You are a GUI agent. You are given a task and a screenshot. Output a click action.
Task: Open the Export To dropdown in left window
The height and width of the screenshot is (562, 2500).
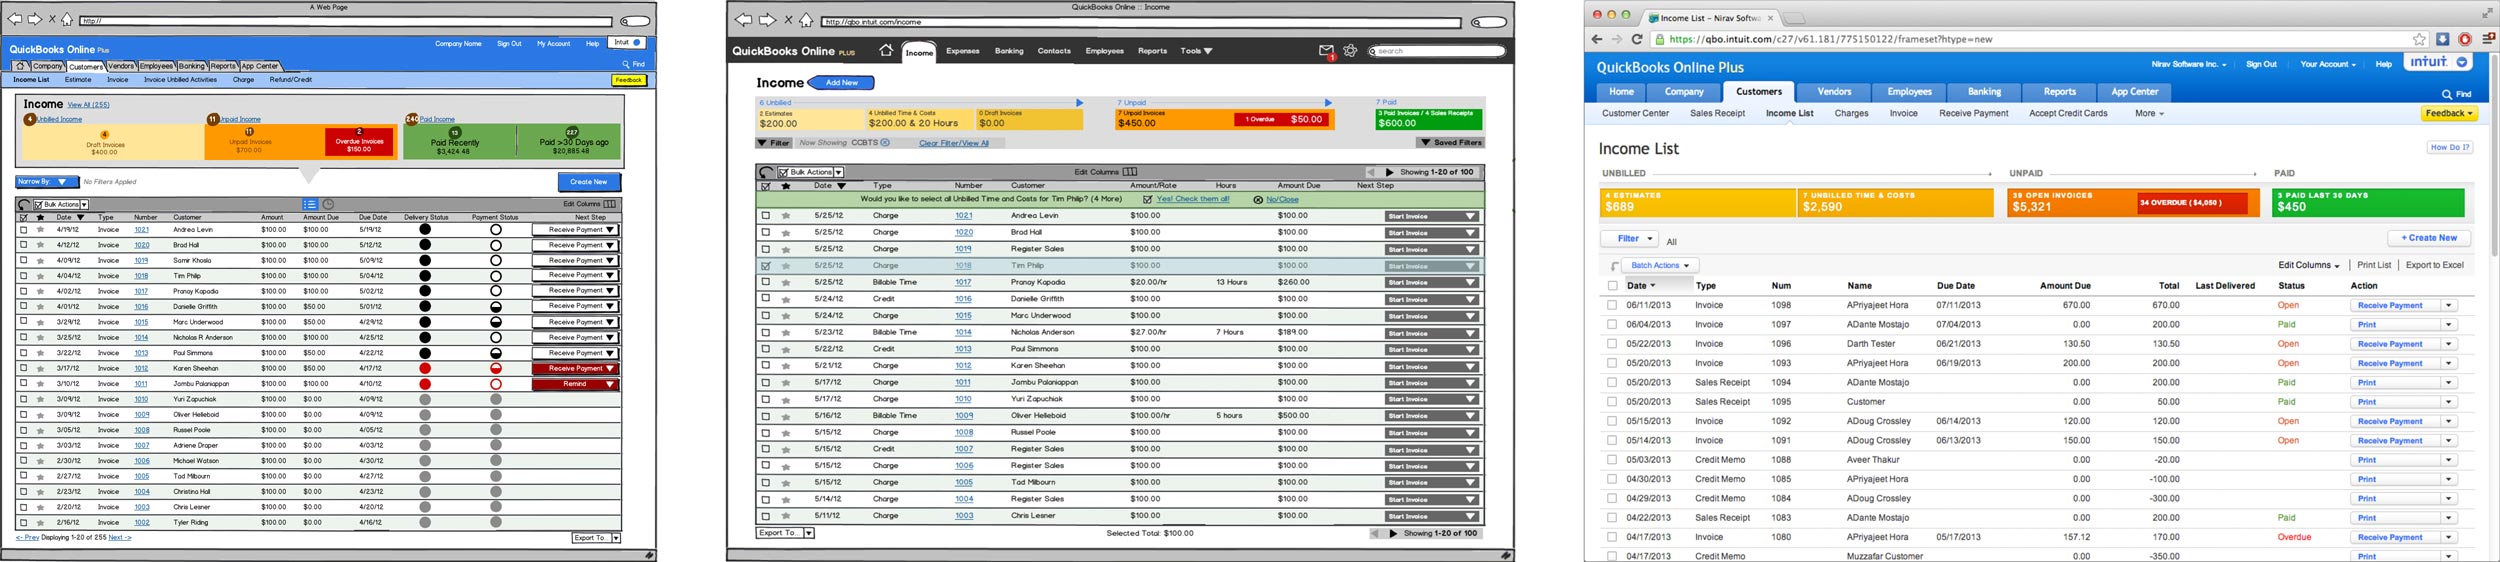[x=596, y=538]
